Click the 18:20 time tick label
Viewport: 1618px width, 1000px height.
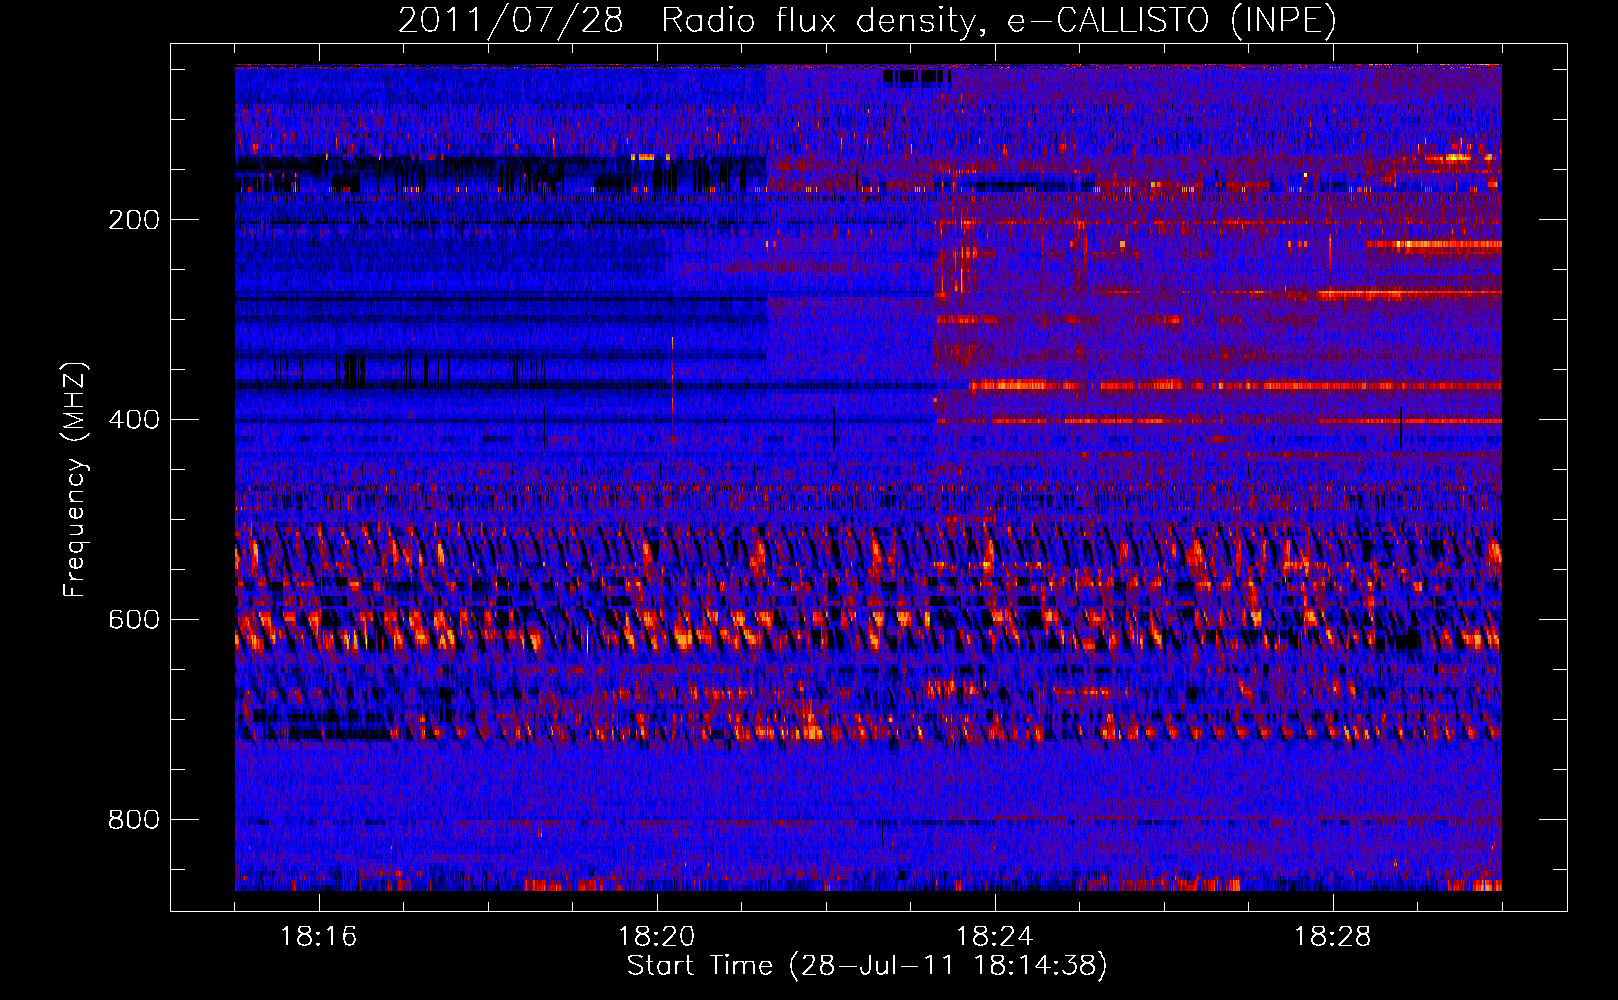[x=657, y=937]
